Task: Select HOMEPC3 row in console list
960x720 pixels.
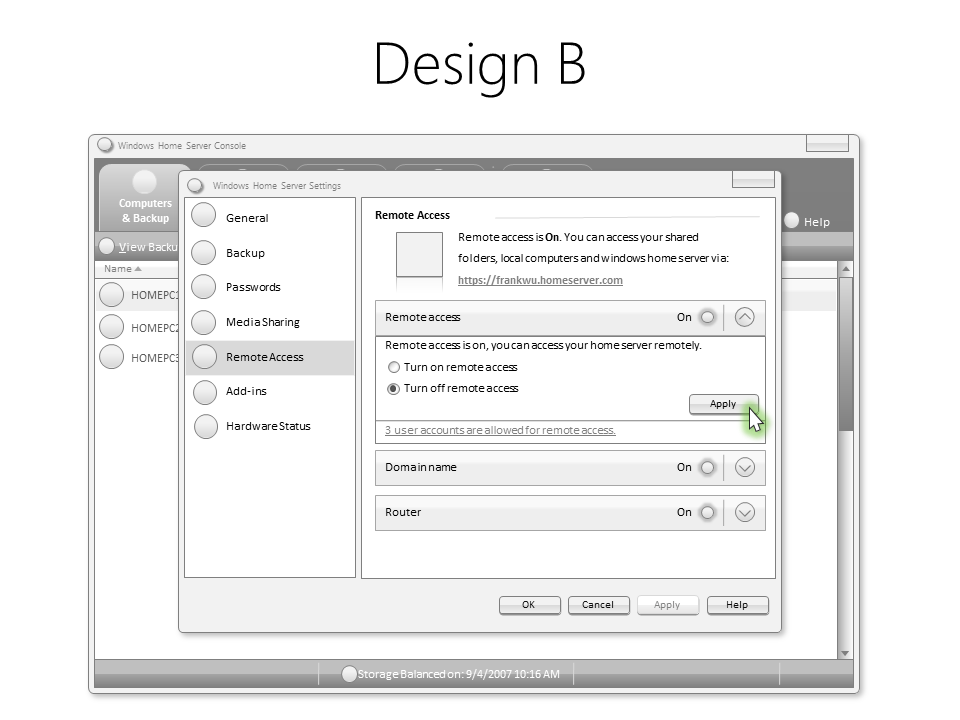Action: click(138, 358)
